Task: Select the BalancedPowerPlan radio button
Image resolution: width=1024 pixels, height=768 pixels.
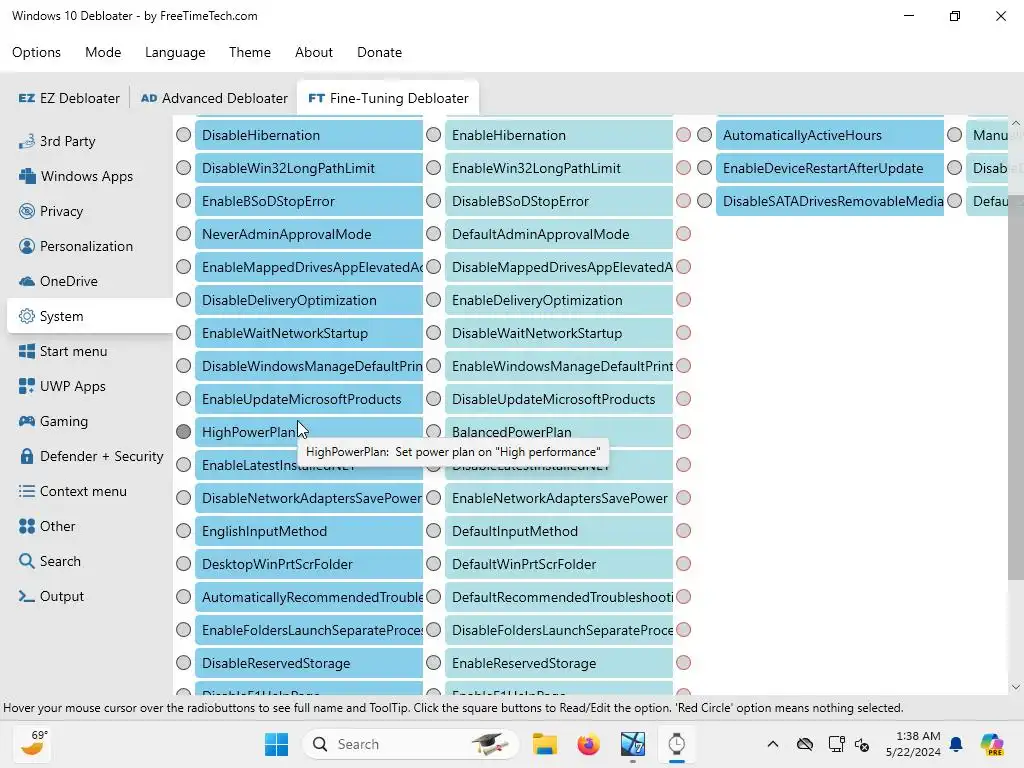Action: (x=434, y=432)
